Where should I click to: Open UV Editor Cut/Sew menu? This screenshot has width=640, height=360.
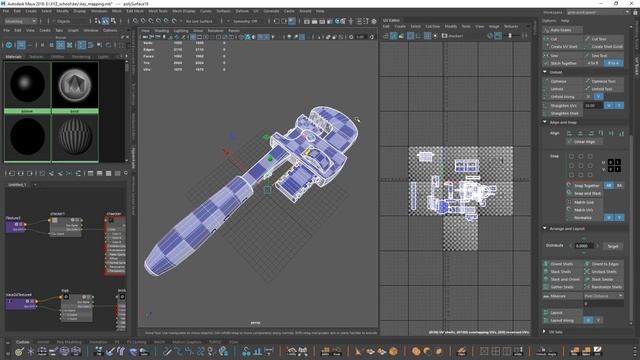[x=433, y=26]
